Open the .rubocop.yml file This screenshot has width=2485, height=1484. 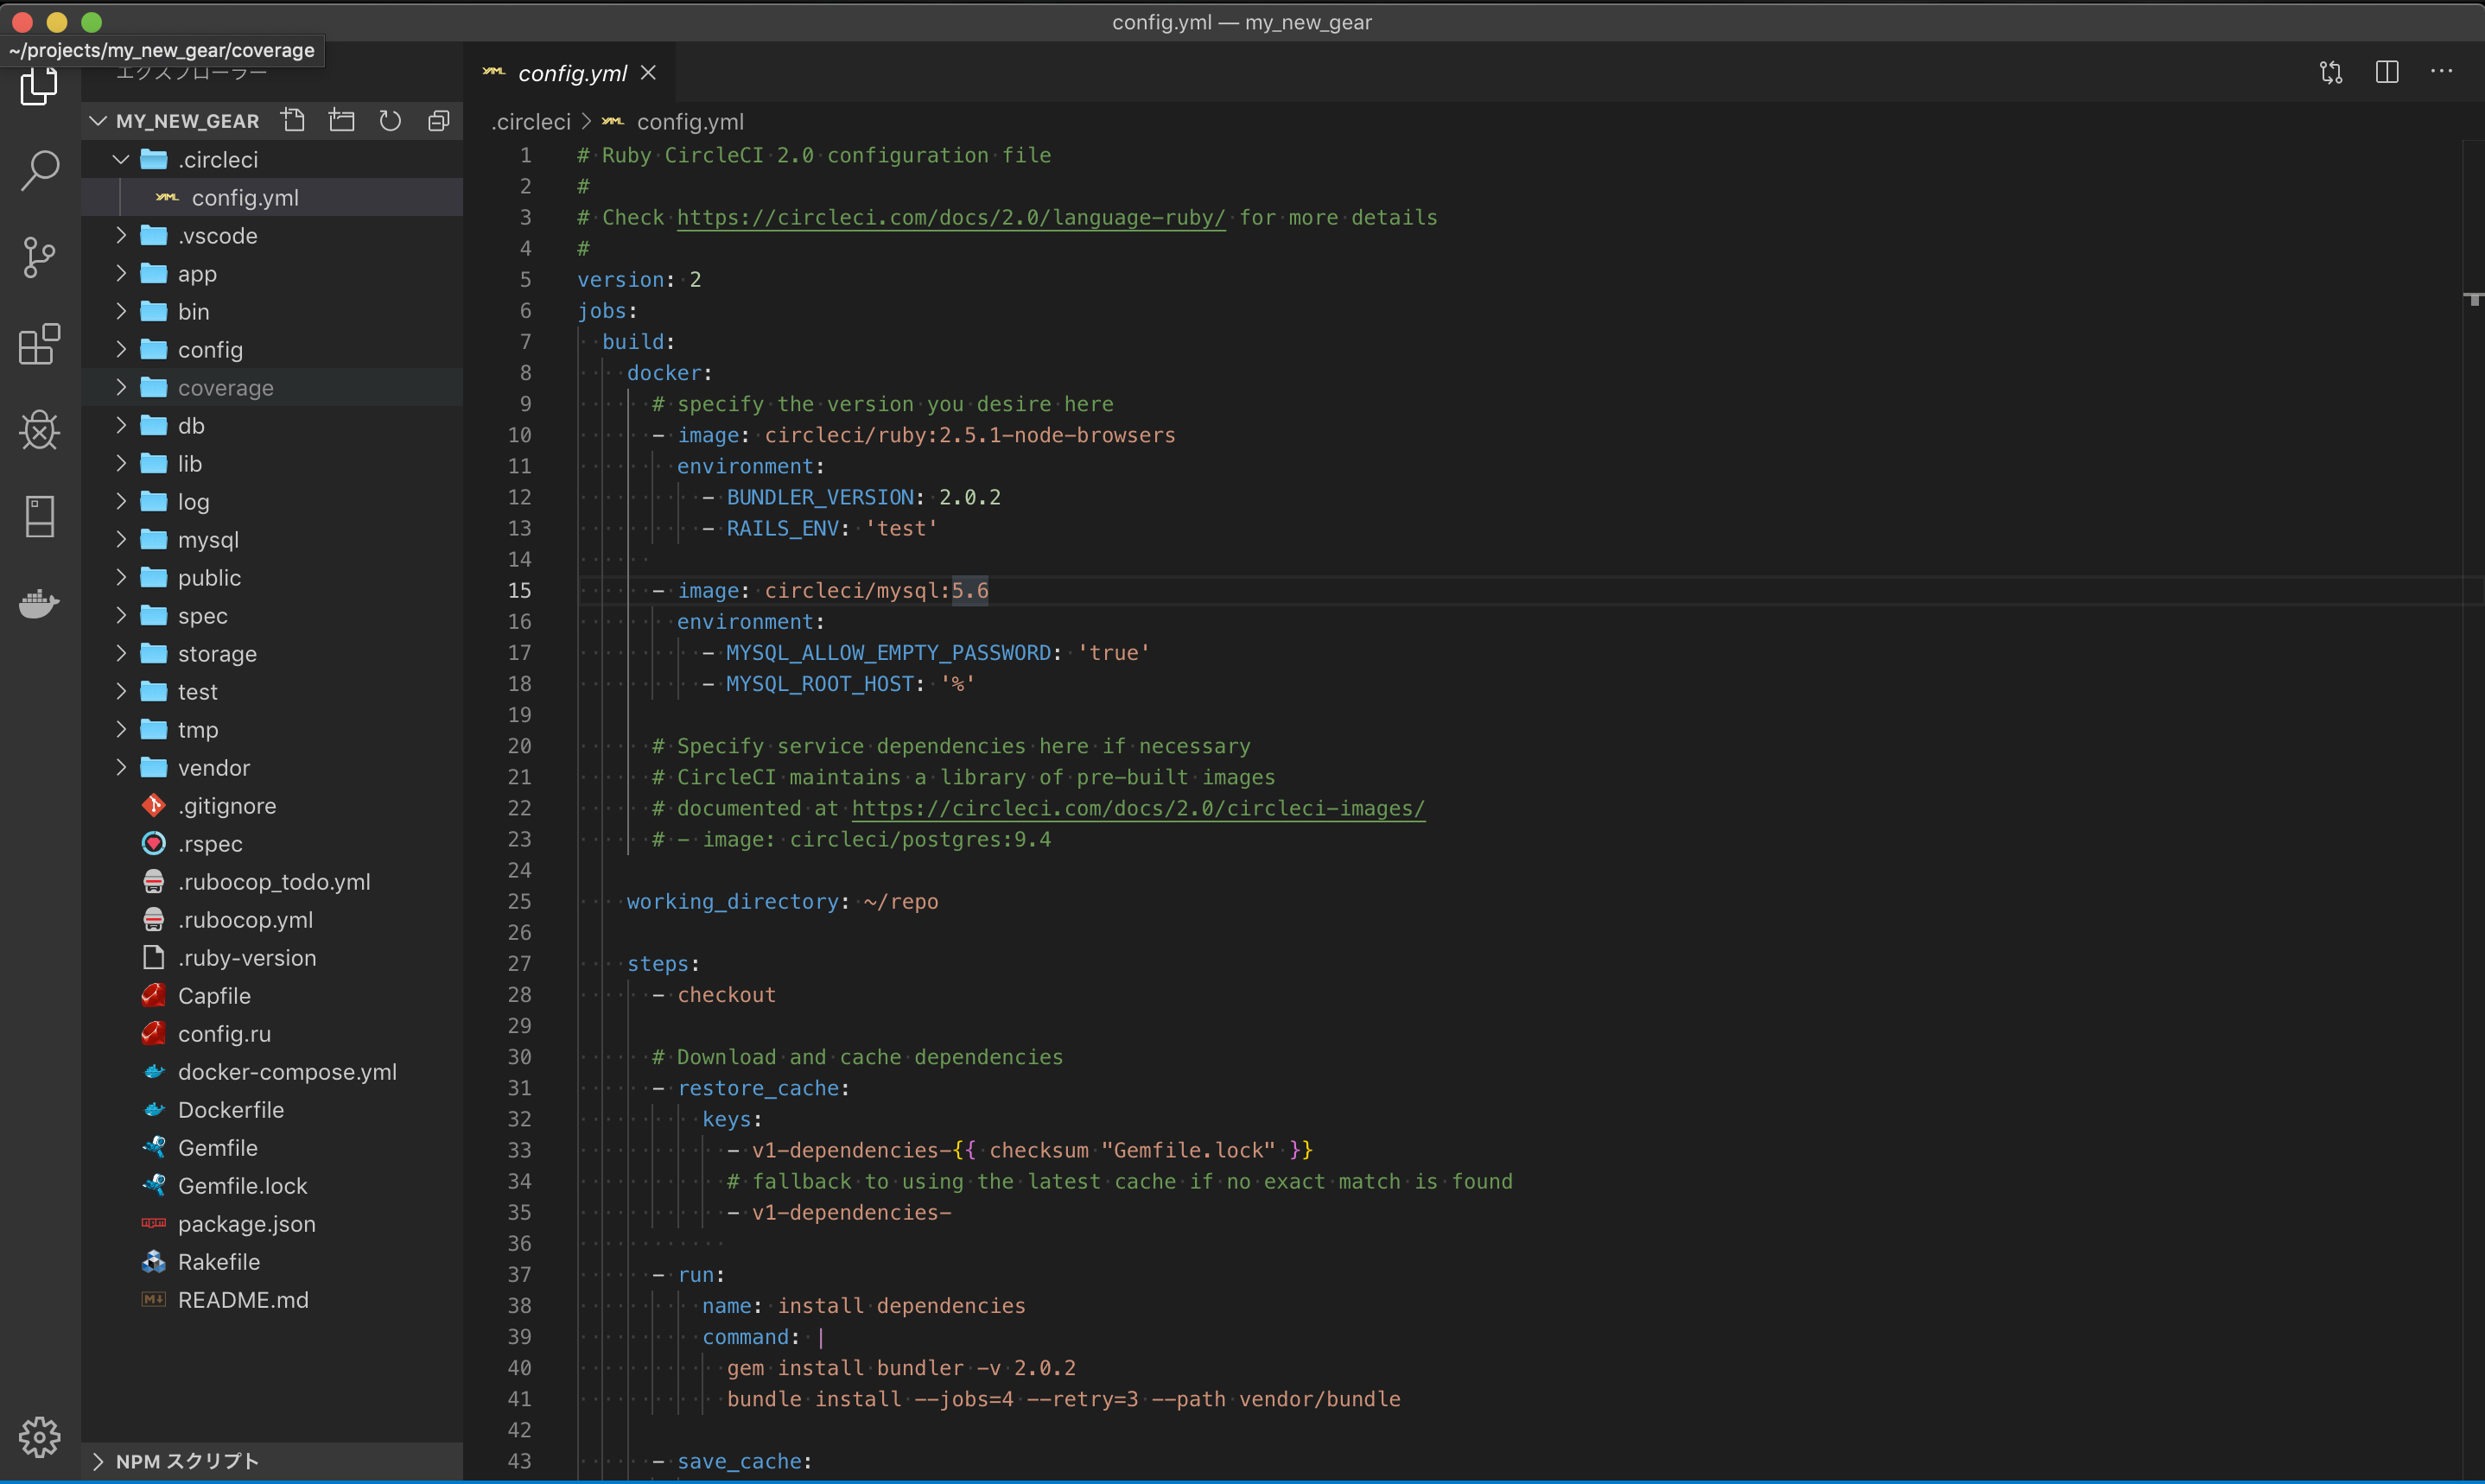[x=272, y=920]
